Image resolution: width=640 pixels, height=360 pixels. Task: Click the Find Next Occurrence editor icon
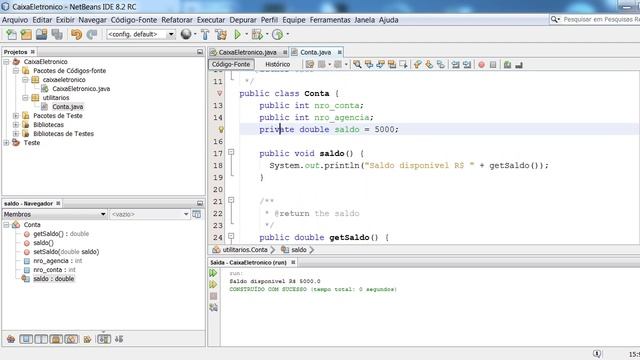coord(380,64)
